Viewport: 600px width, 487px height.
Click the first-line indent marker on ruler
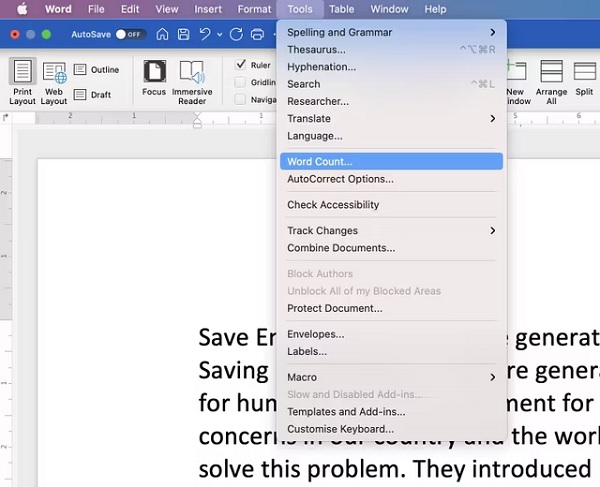click(197, 115)
